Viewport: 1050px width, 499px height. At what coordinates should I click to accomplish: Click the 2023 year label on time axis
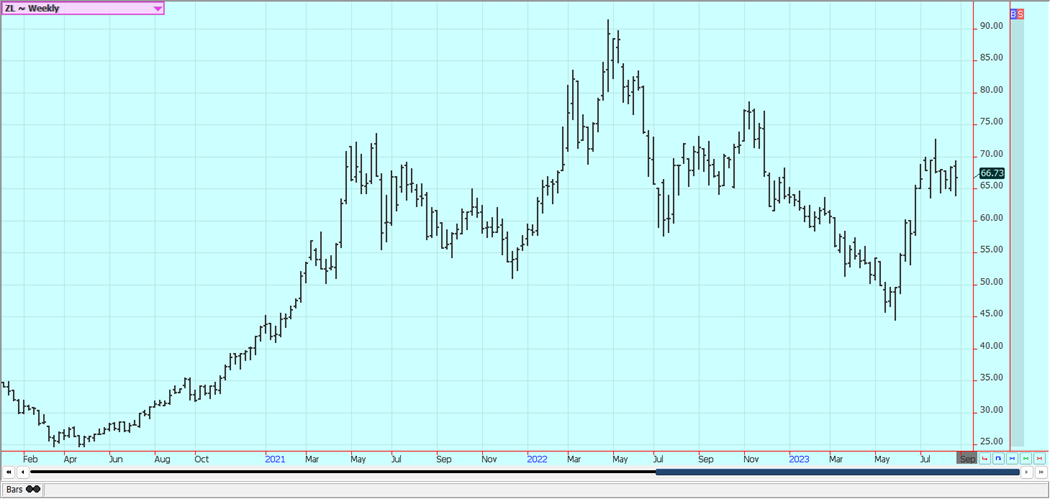coord(799,459)
